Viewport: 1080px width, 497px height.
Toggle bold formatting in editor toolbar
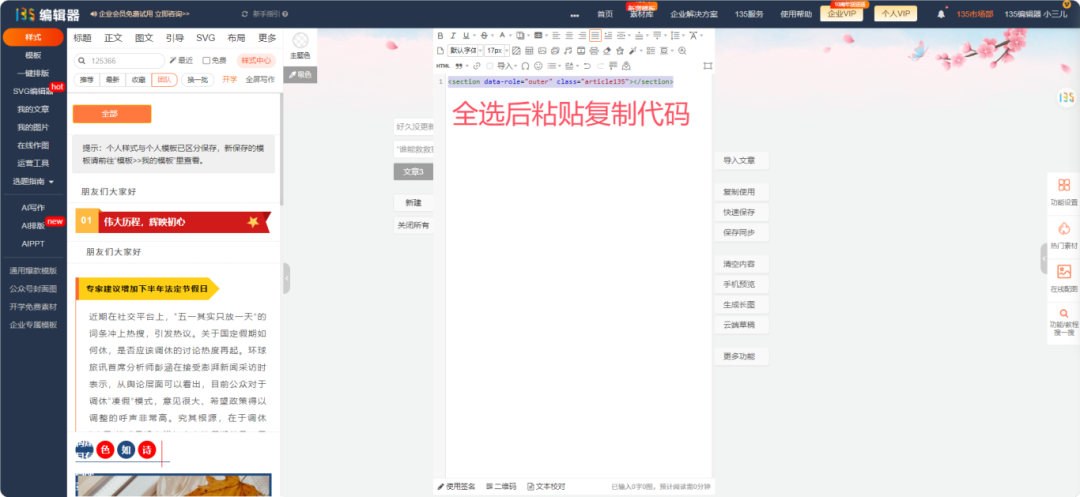(440, 35)
